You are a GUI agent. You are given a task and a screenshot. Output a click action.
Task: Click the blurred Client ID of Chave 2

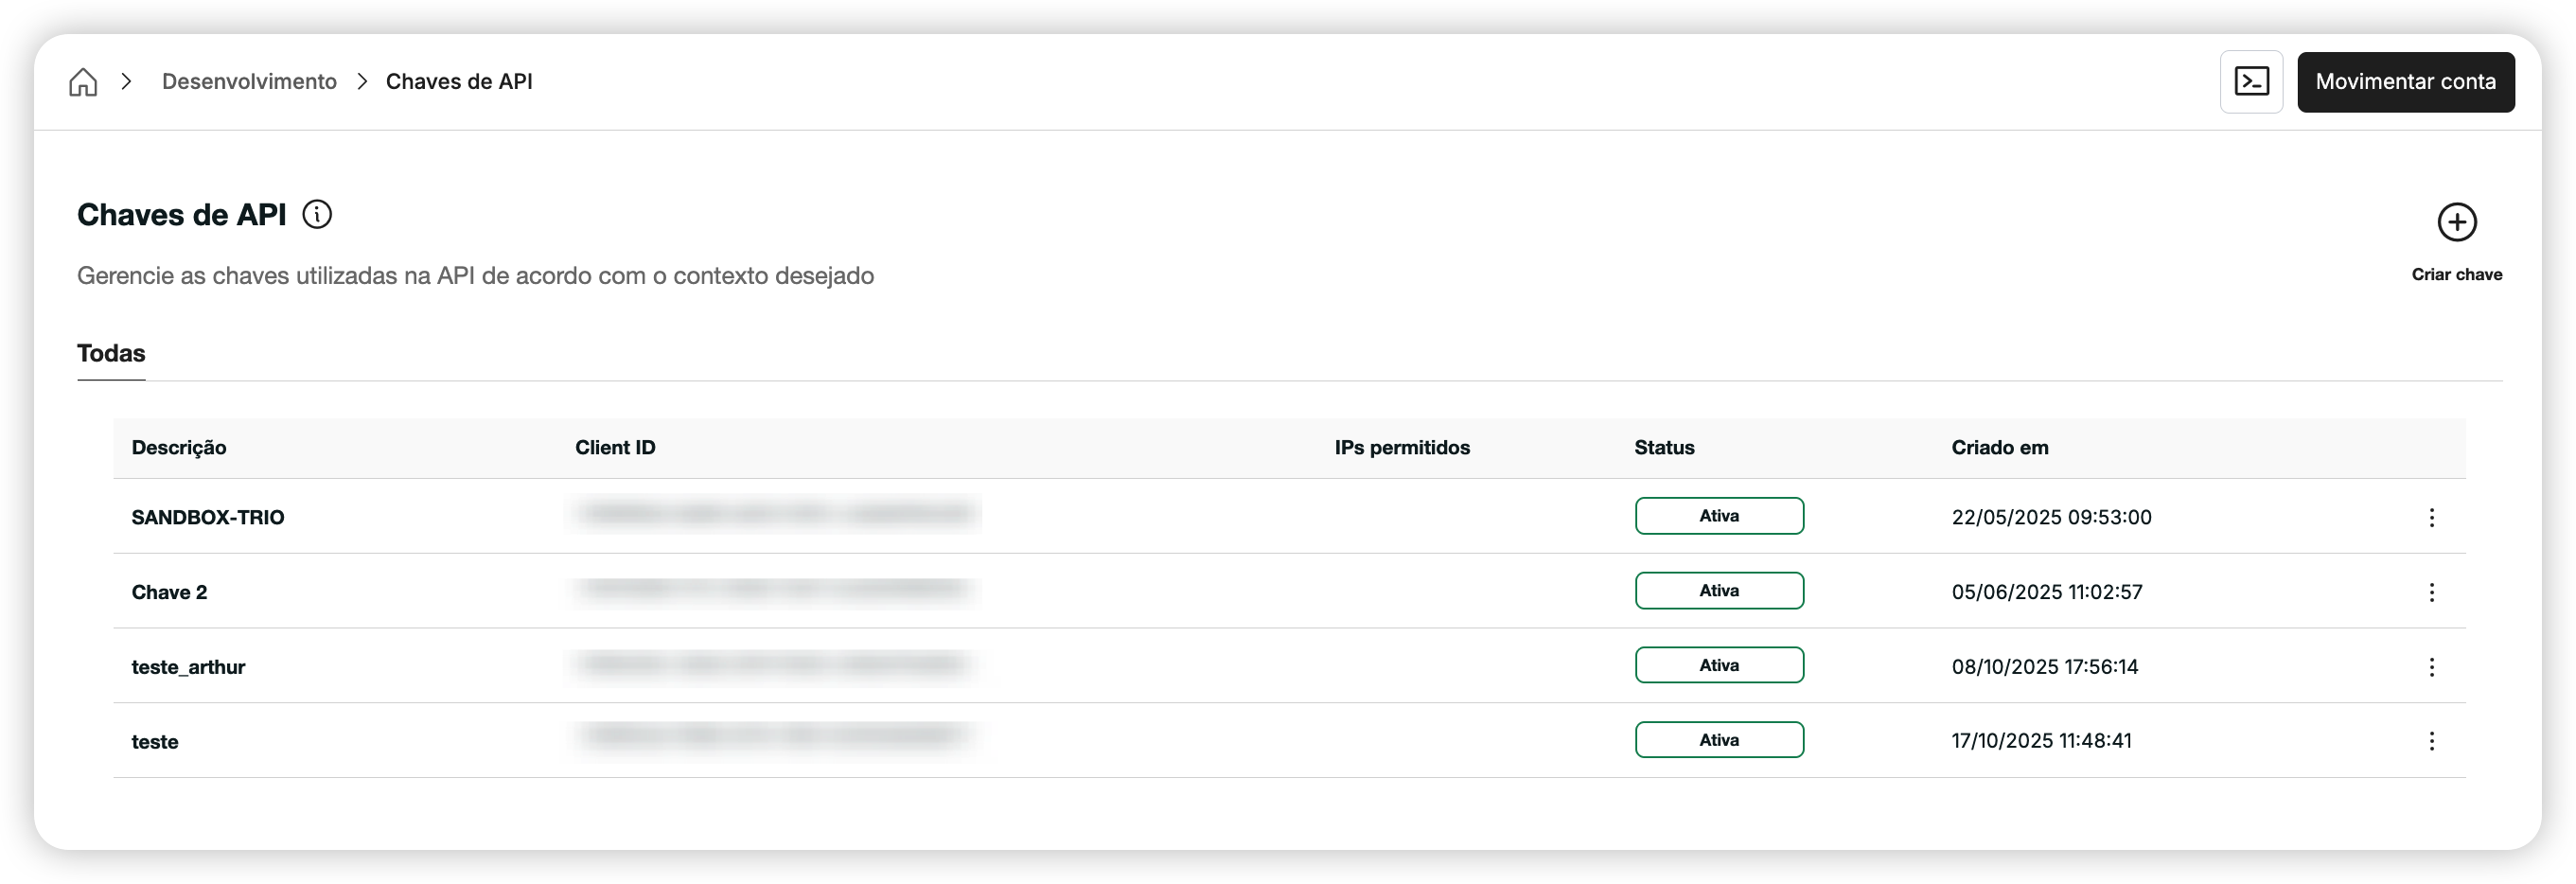(773, 590)
